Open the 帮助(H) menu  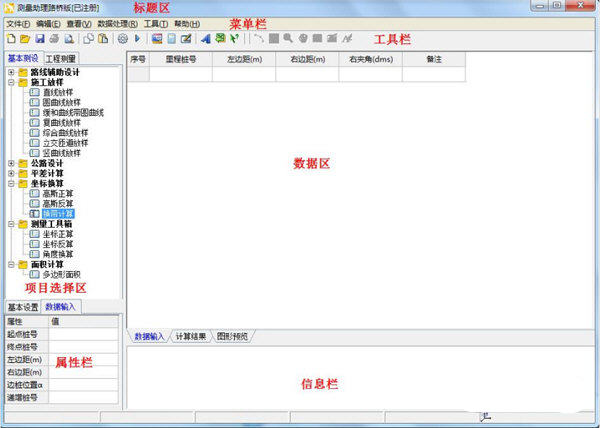pyautogui.click(x=187, y=24)
